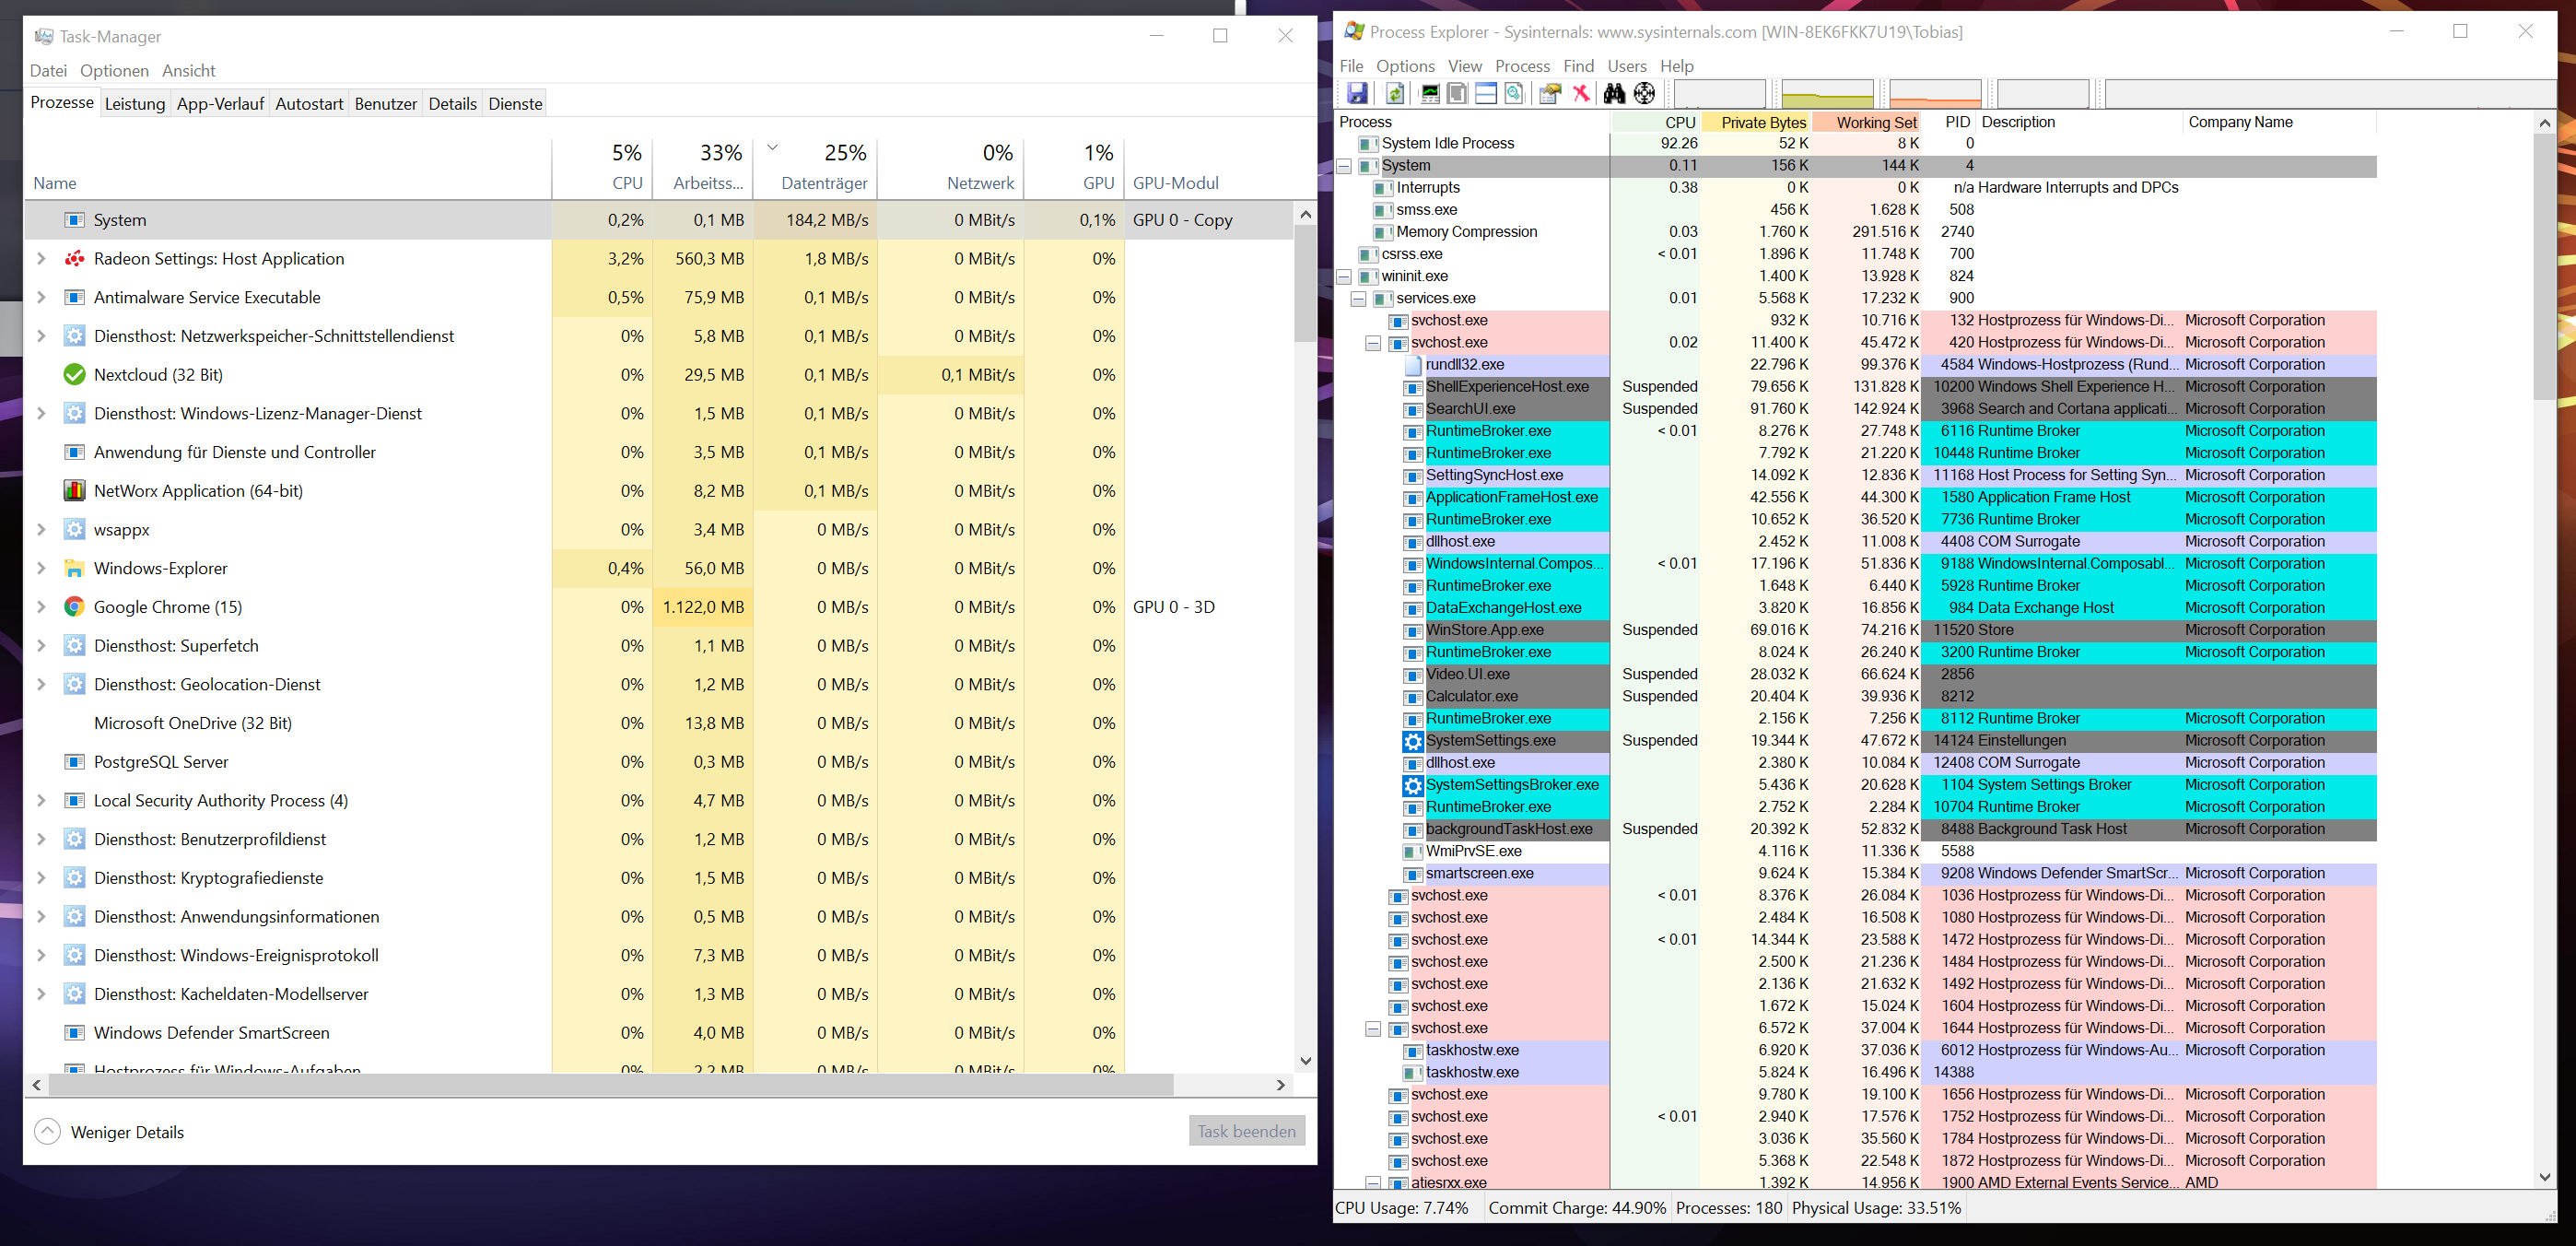Collapse the services.exe tree node

[x=1358, y=299]
